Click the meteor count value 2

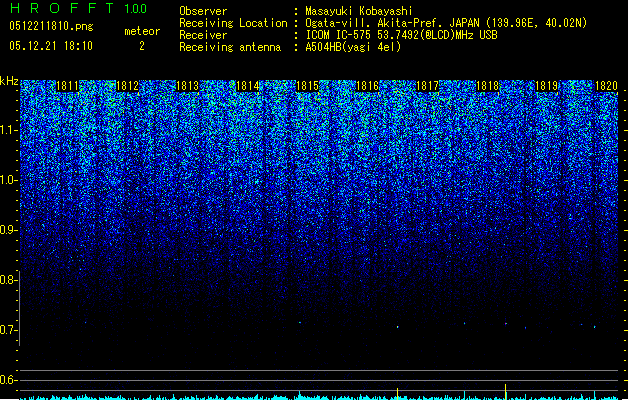[142, 46]
